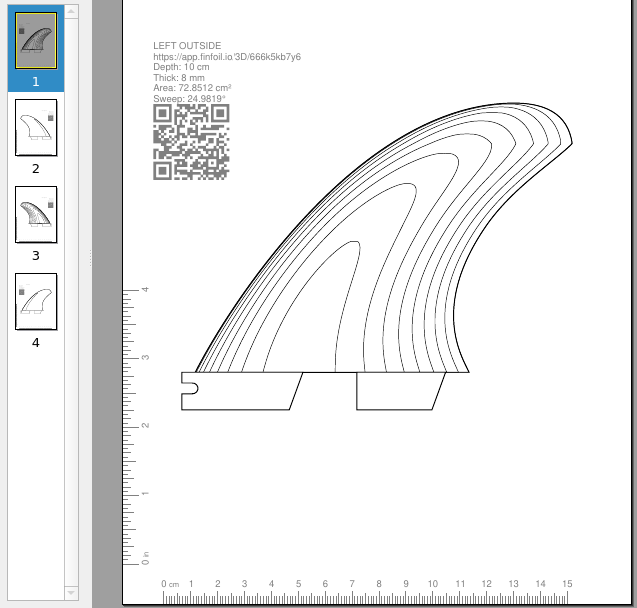Click the 'Depth: 10 cm' text
Viewport: 637px width, 608px height.
point(181,67)
